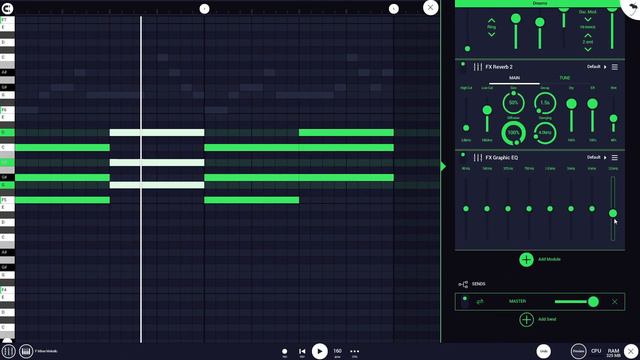Image resolution: width=640 pixels, height=360 pixels.
Task: Click the SENDS routing icon
Action: pyautogui.click(x=463, y=284)
